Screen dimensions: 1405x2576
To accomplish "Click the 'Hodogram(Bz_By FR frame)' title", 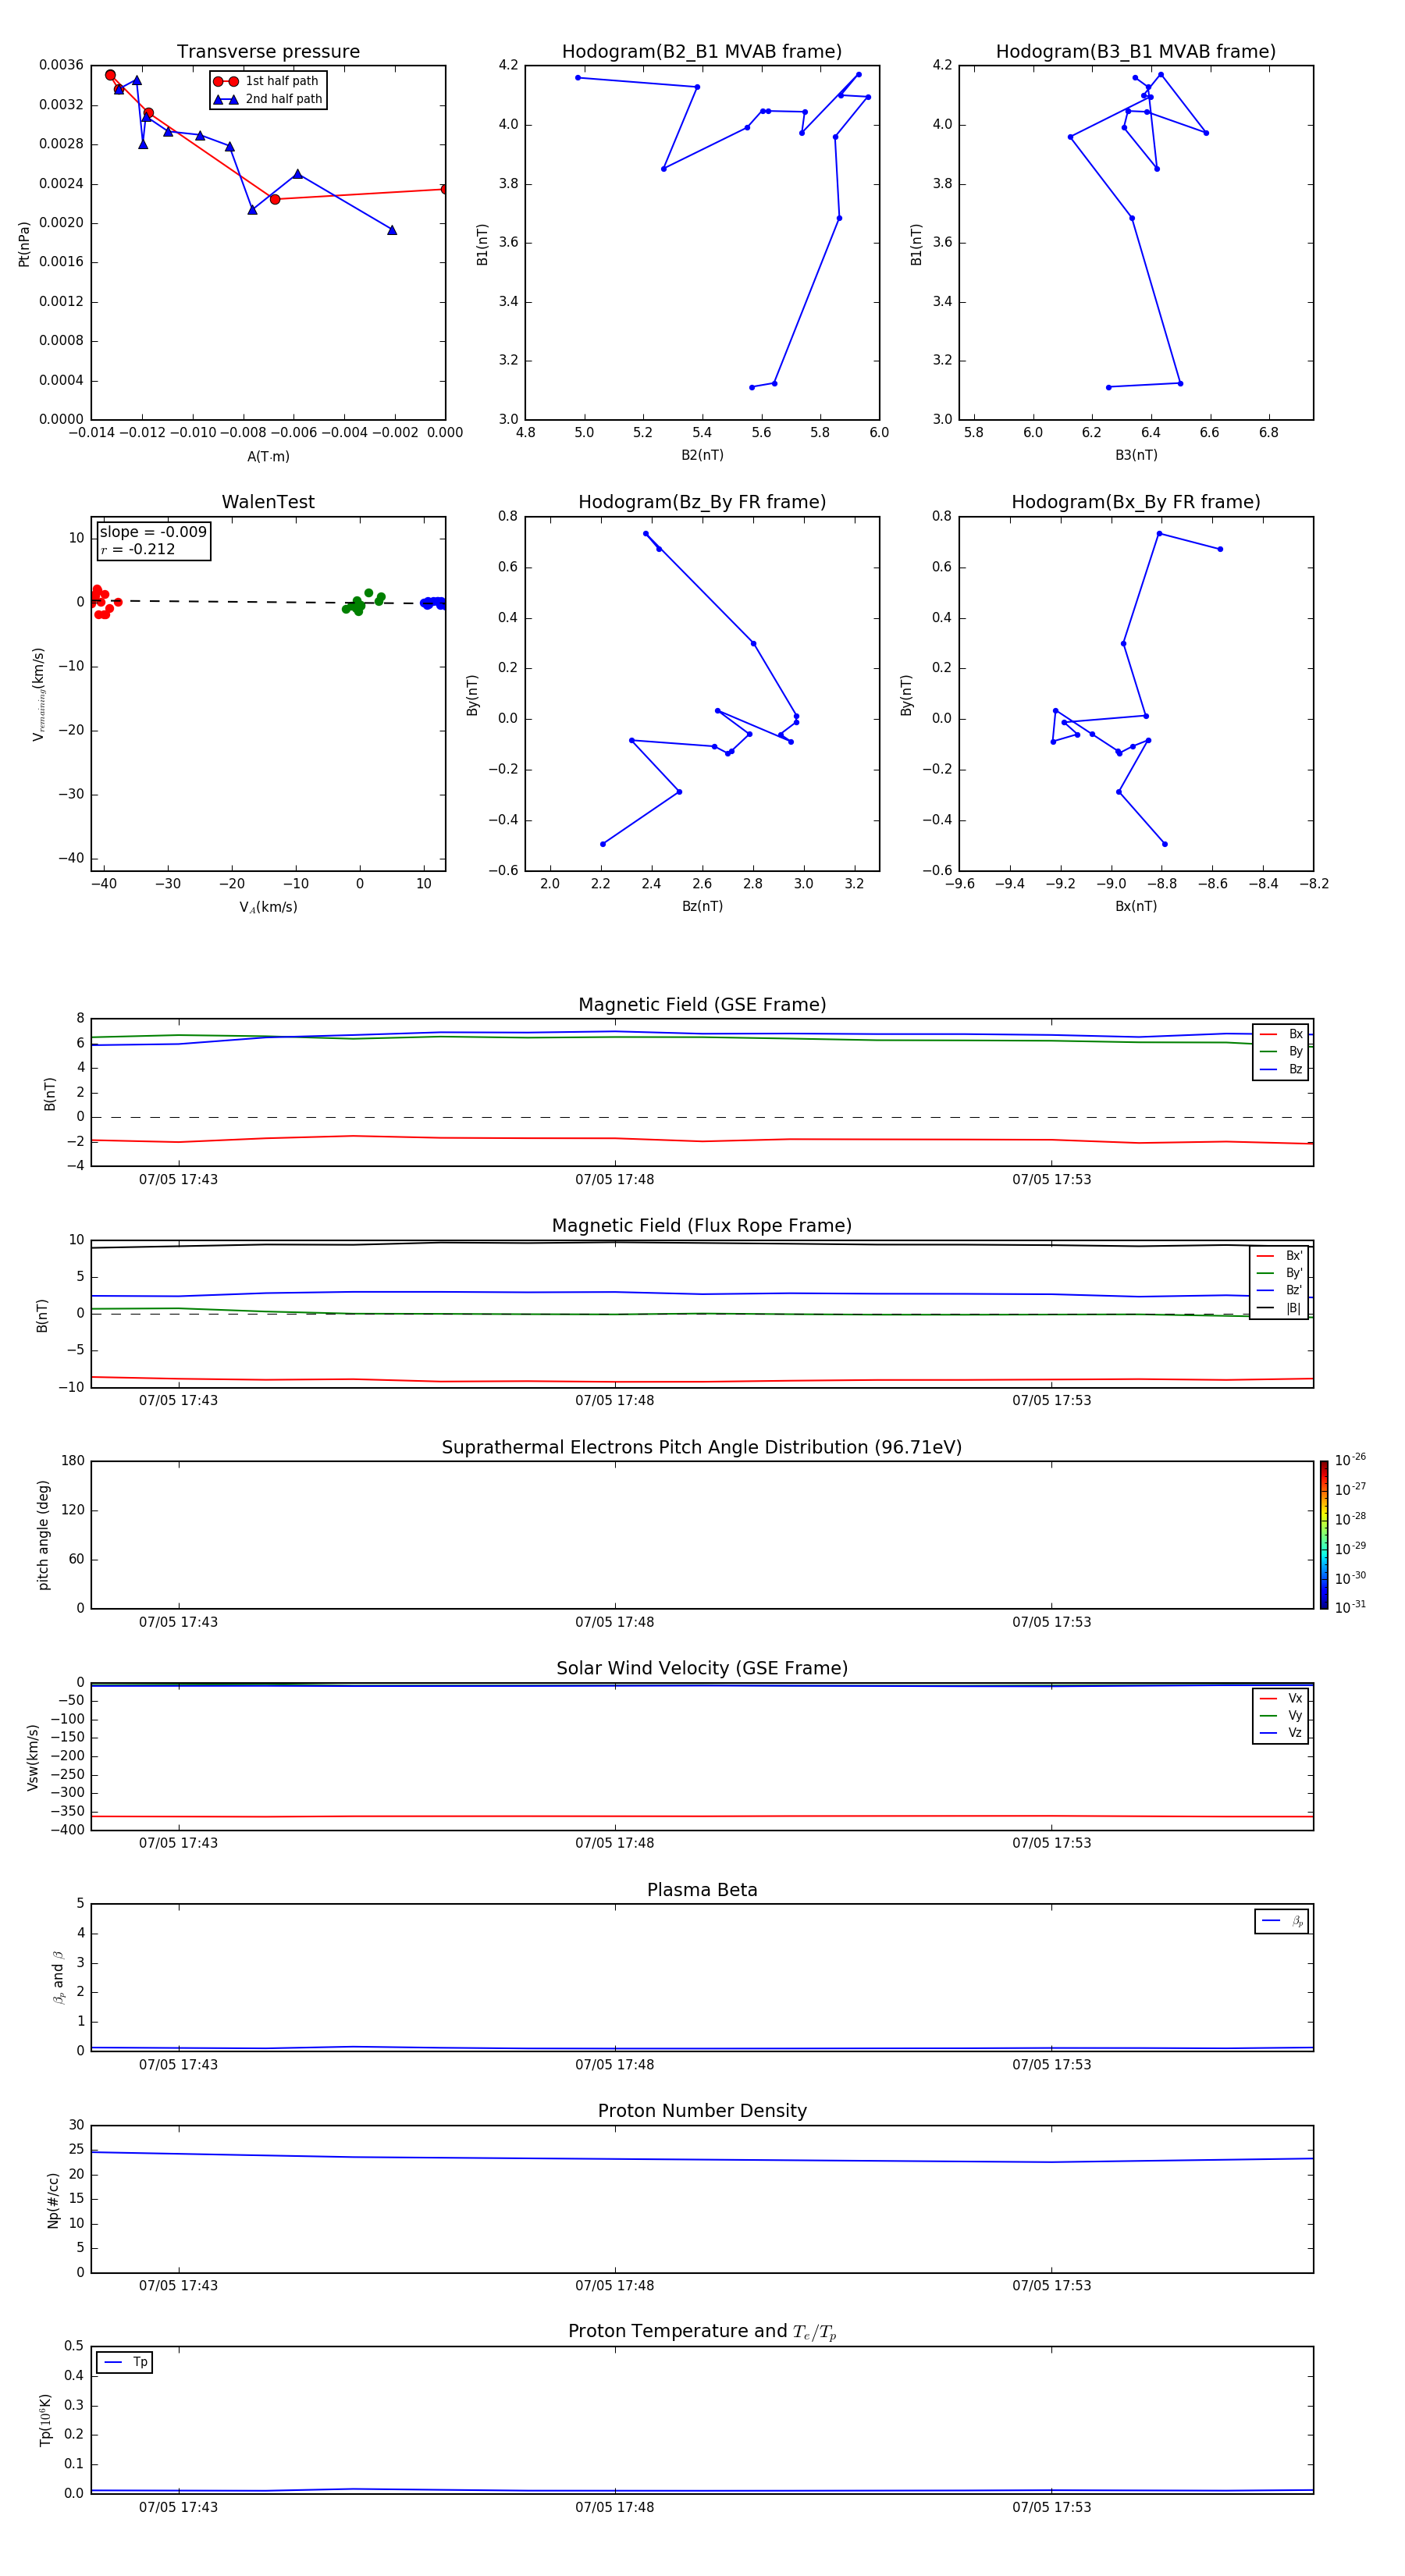I will [x=702, y=502].
